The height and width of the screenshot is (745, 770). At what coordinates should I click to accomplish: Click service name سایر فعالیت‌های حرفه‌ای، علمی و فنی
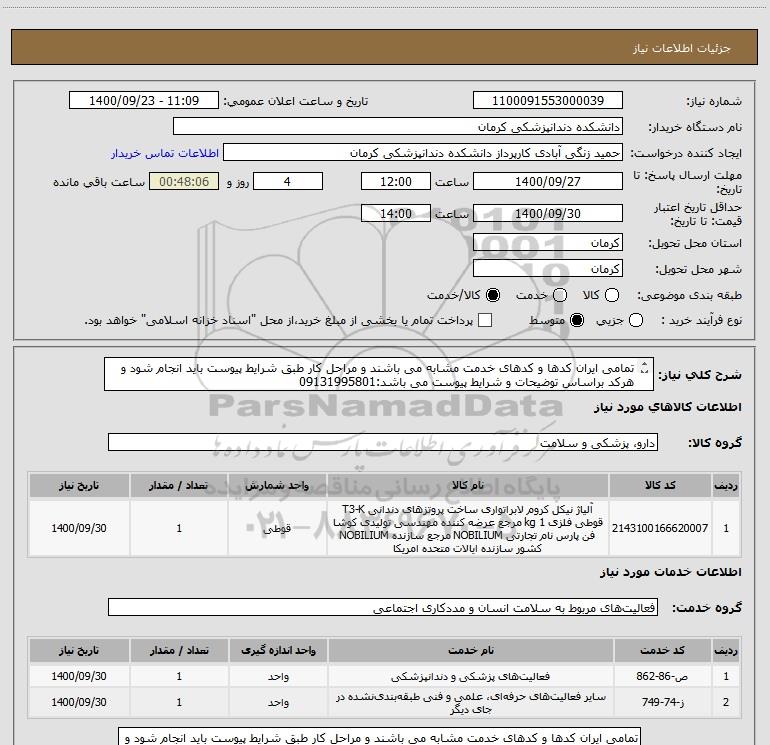click(x=470, y=702)
